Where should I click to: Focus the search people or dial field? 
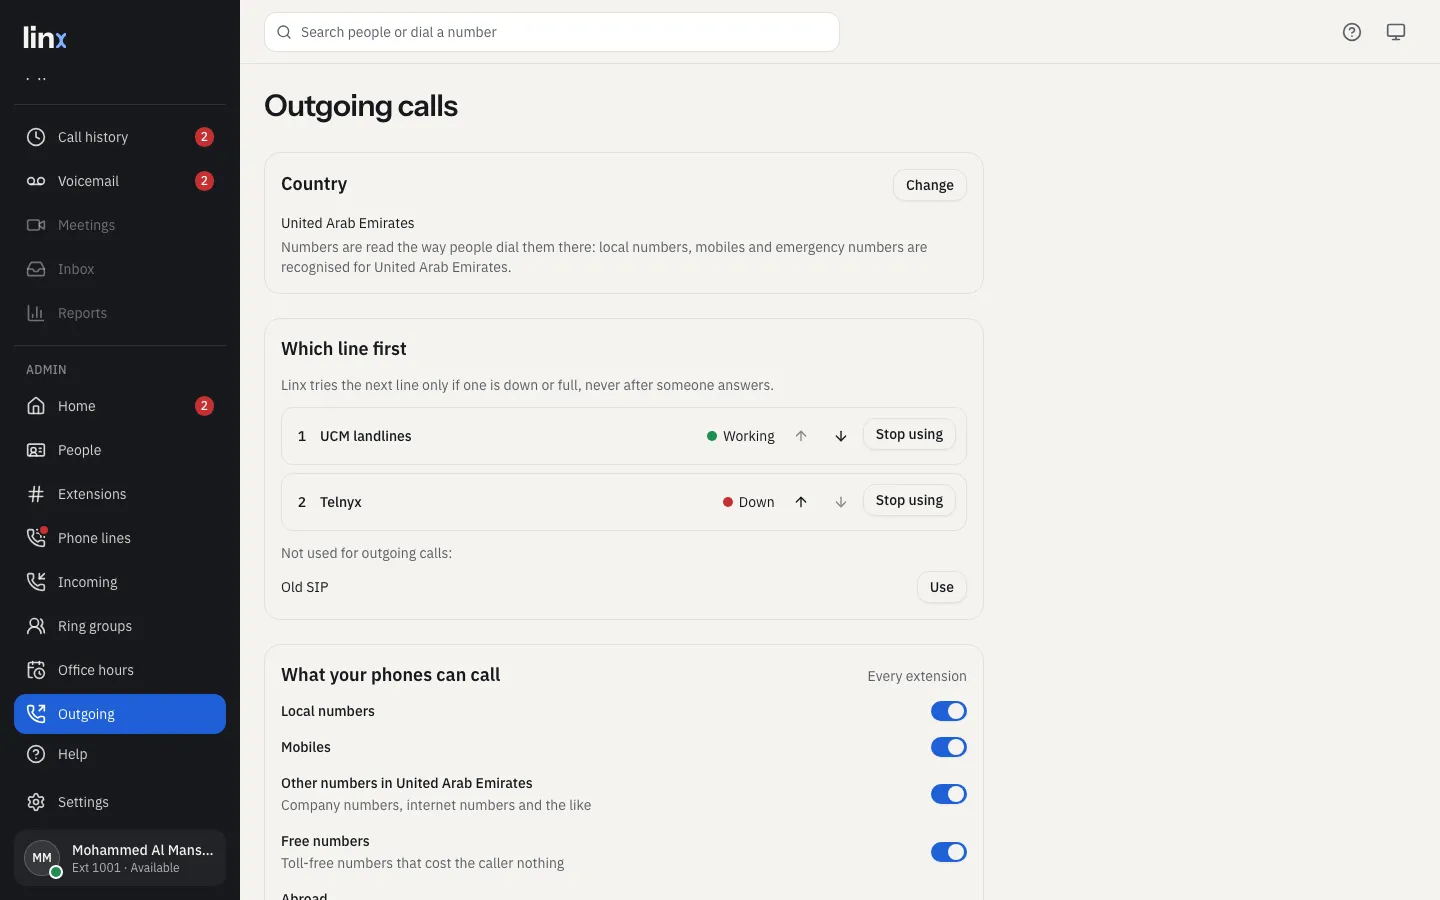[x=552, y=32]
